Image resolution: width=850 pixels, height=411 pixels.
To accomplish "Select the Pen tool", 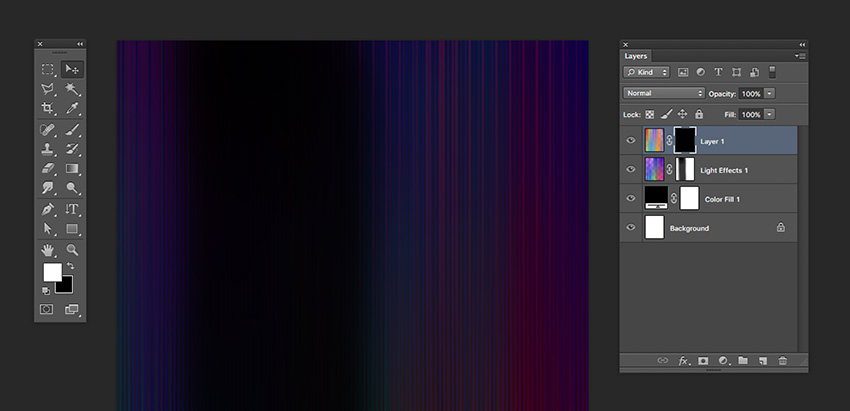I will [x=48, y=209].
